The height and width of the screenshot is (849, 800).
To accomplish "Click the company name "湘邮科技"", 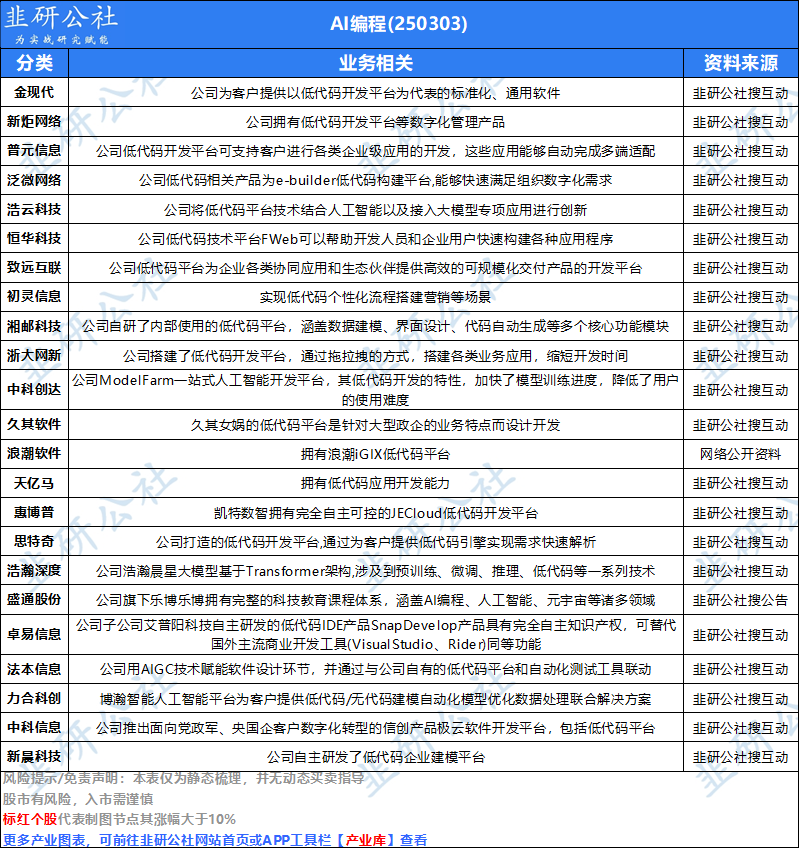I will coord(34,326).
